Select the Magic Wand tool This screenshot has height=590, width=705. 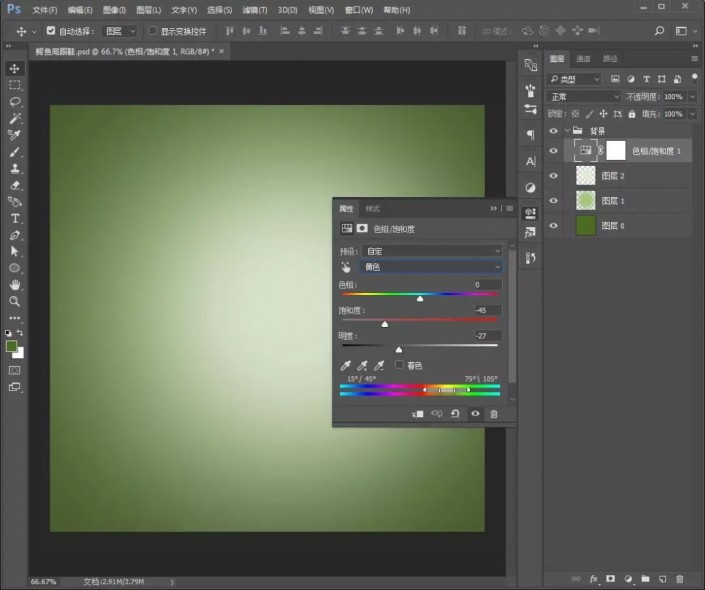point(14,118)
